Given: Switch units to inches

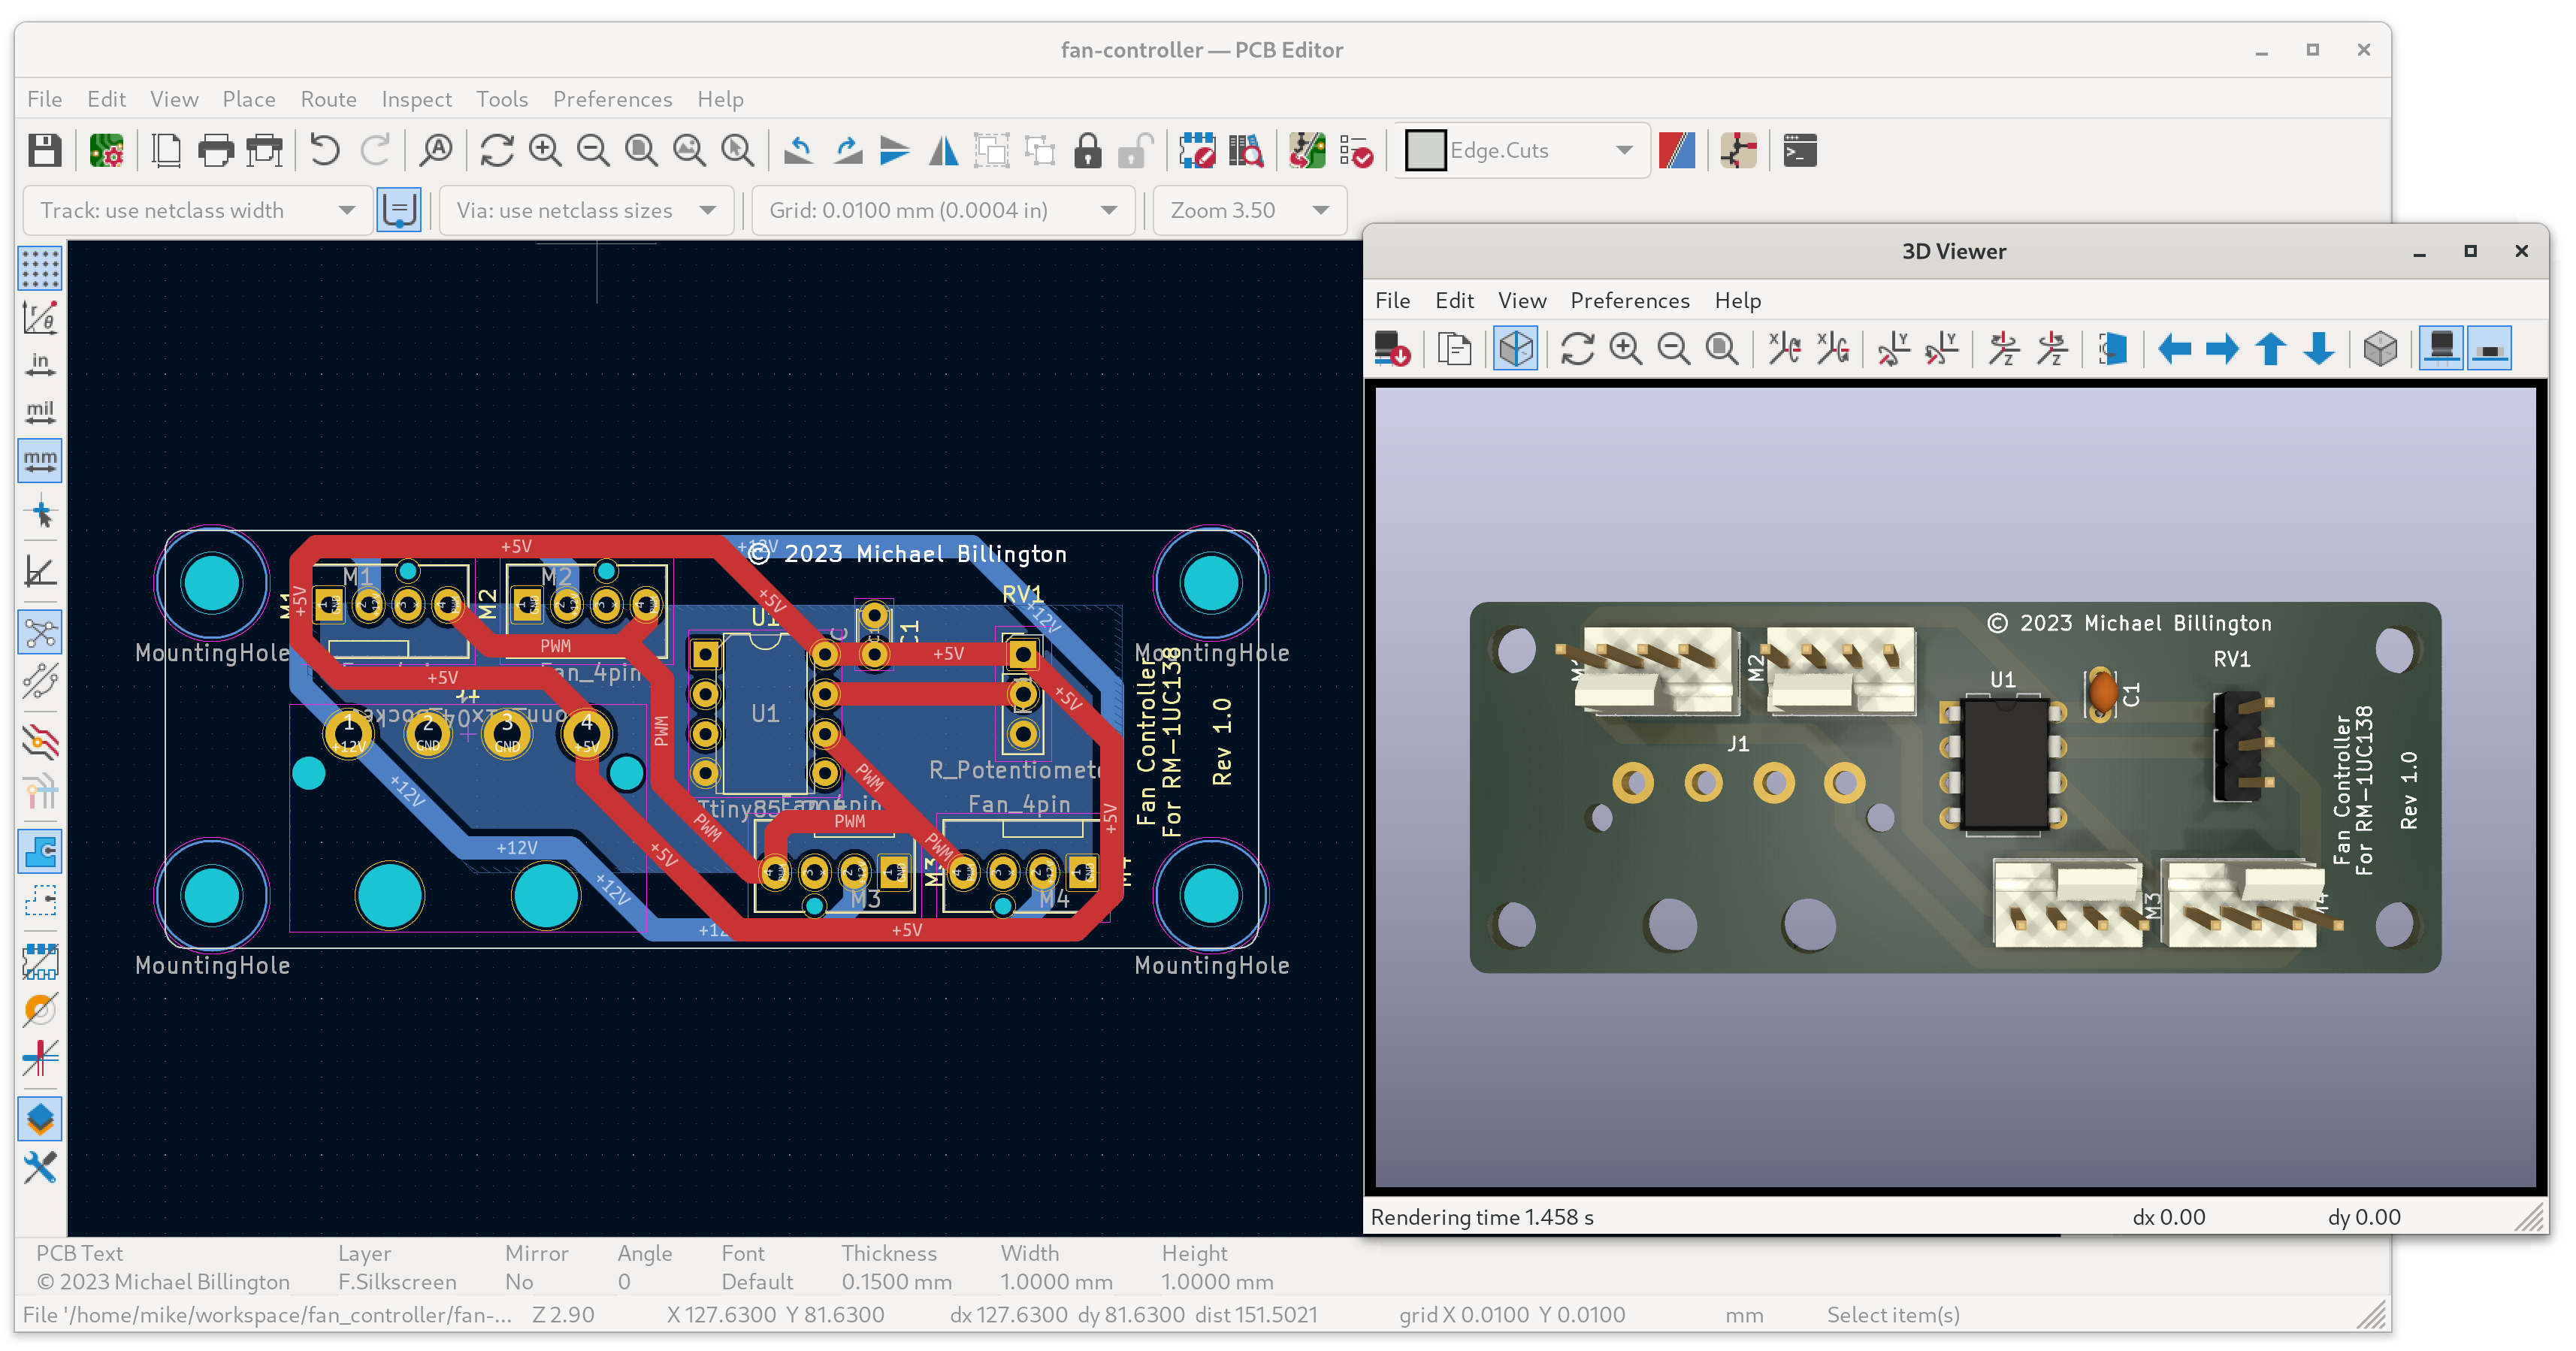Looking at the screenshot, I should pos(40,364).
